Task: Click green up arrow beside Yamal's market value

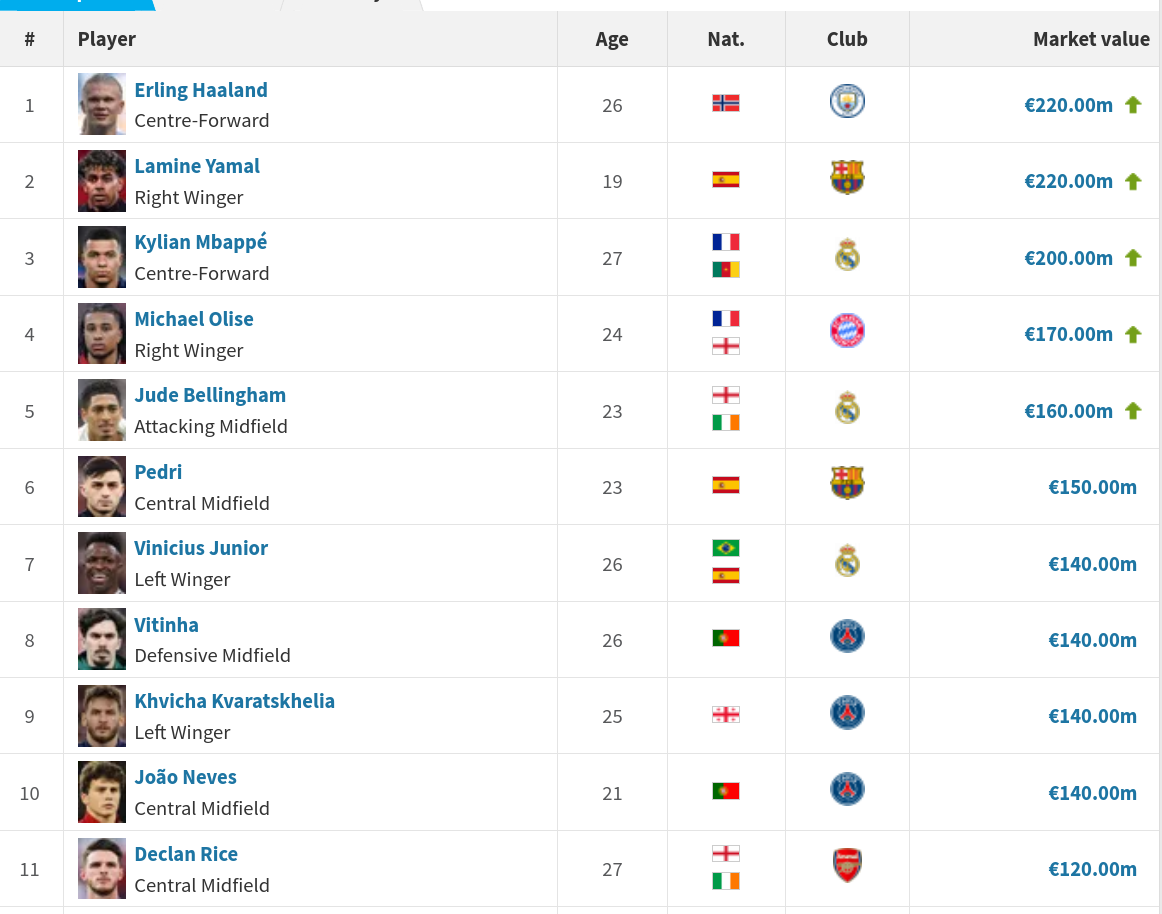Action: pos(1132,182)
